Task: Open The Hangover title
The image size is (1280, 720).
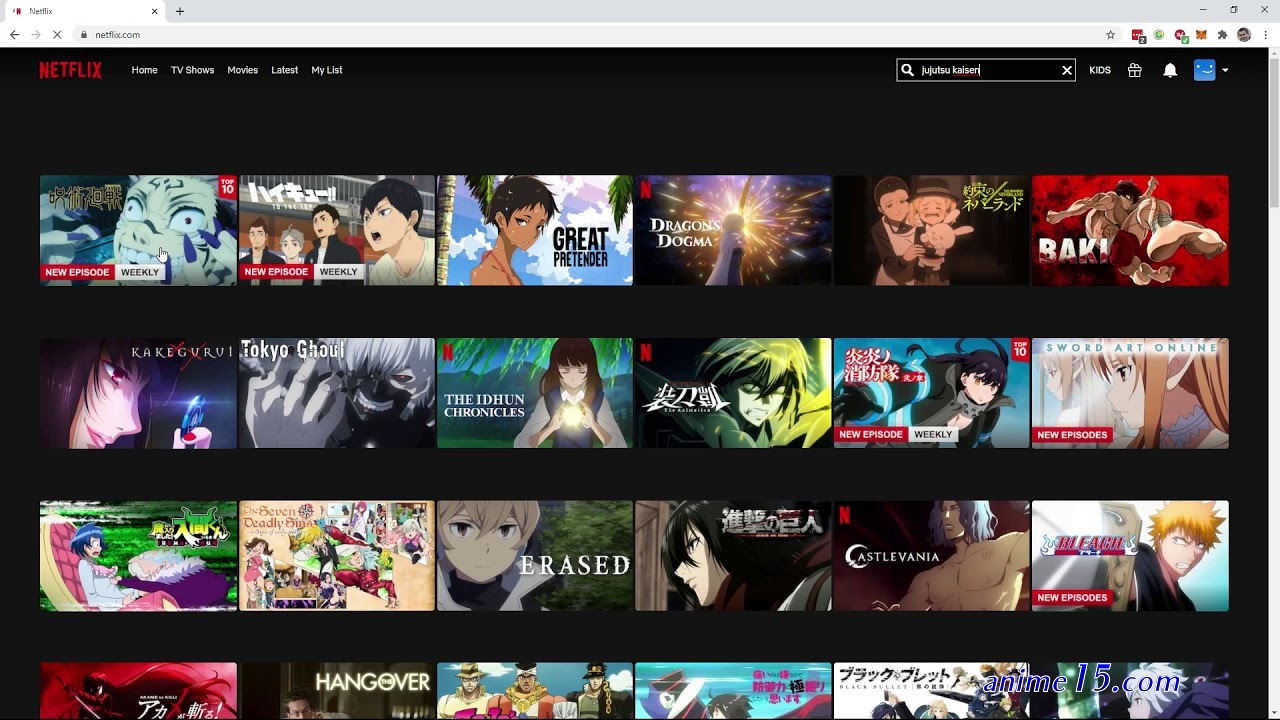Action: click(336, 691)
